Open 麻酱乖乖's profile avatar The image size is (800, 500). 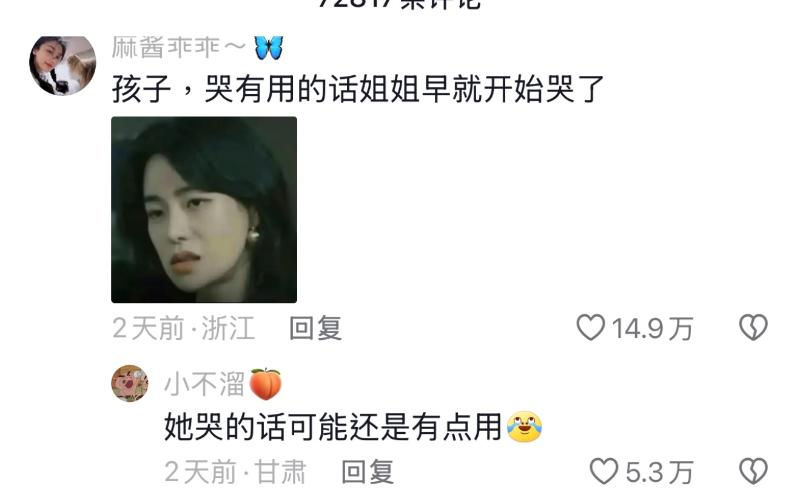(63, 65)
